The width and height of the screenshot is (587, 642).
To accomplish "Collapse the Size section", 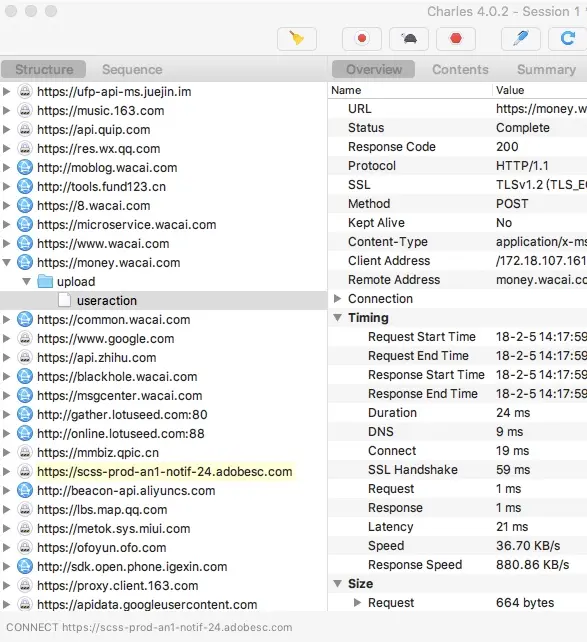I will coord(337,583).
